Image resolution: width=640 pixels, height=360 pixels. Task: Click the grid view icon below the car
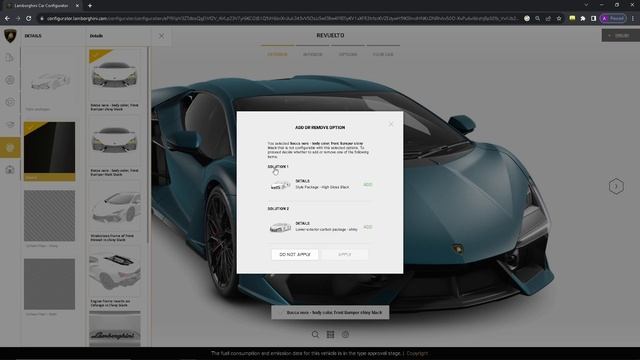pyautogui.click(x=330, y=334)
